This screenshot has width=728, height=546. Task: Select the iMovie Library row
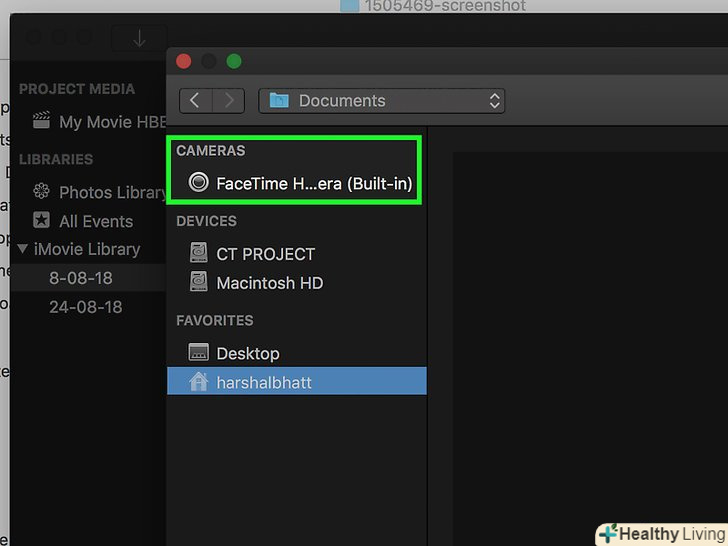tap(88, 249)
